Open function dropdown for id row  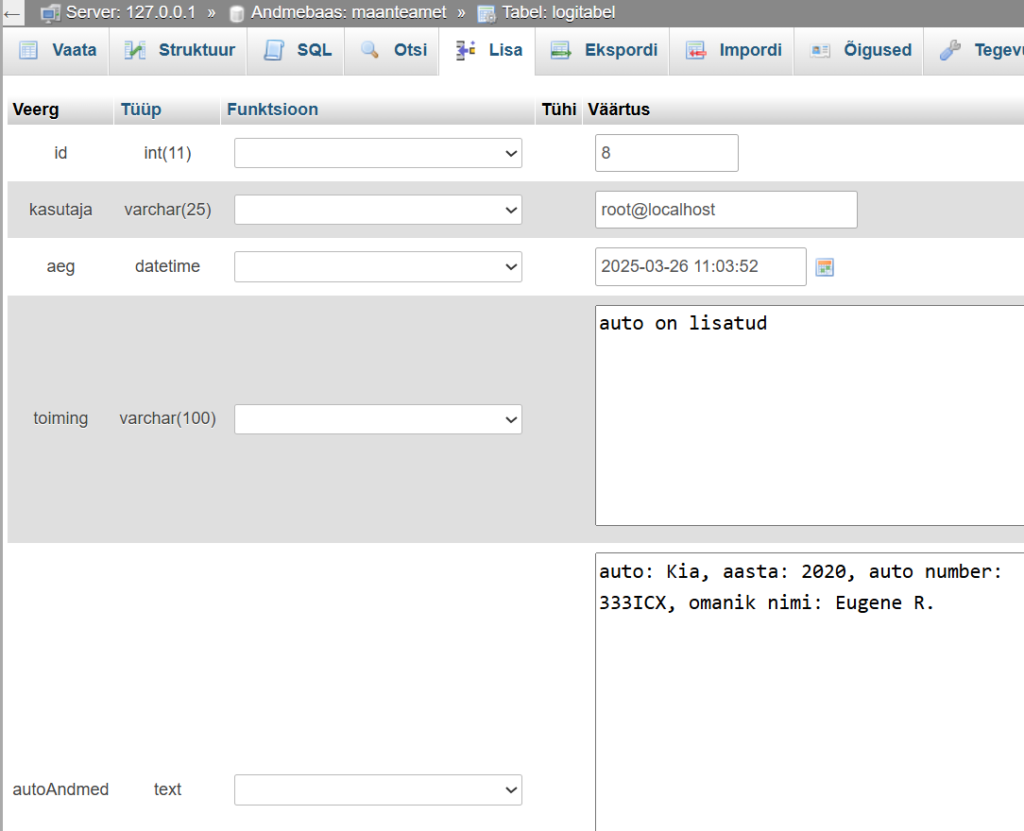(378, 153)
